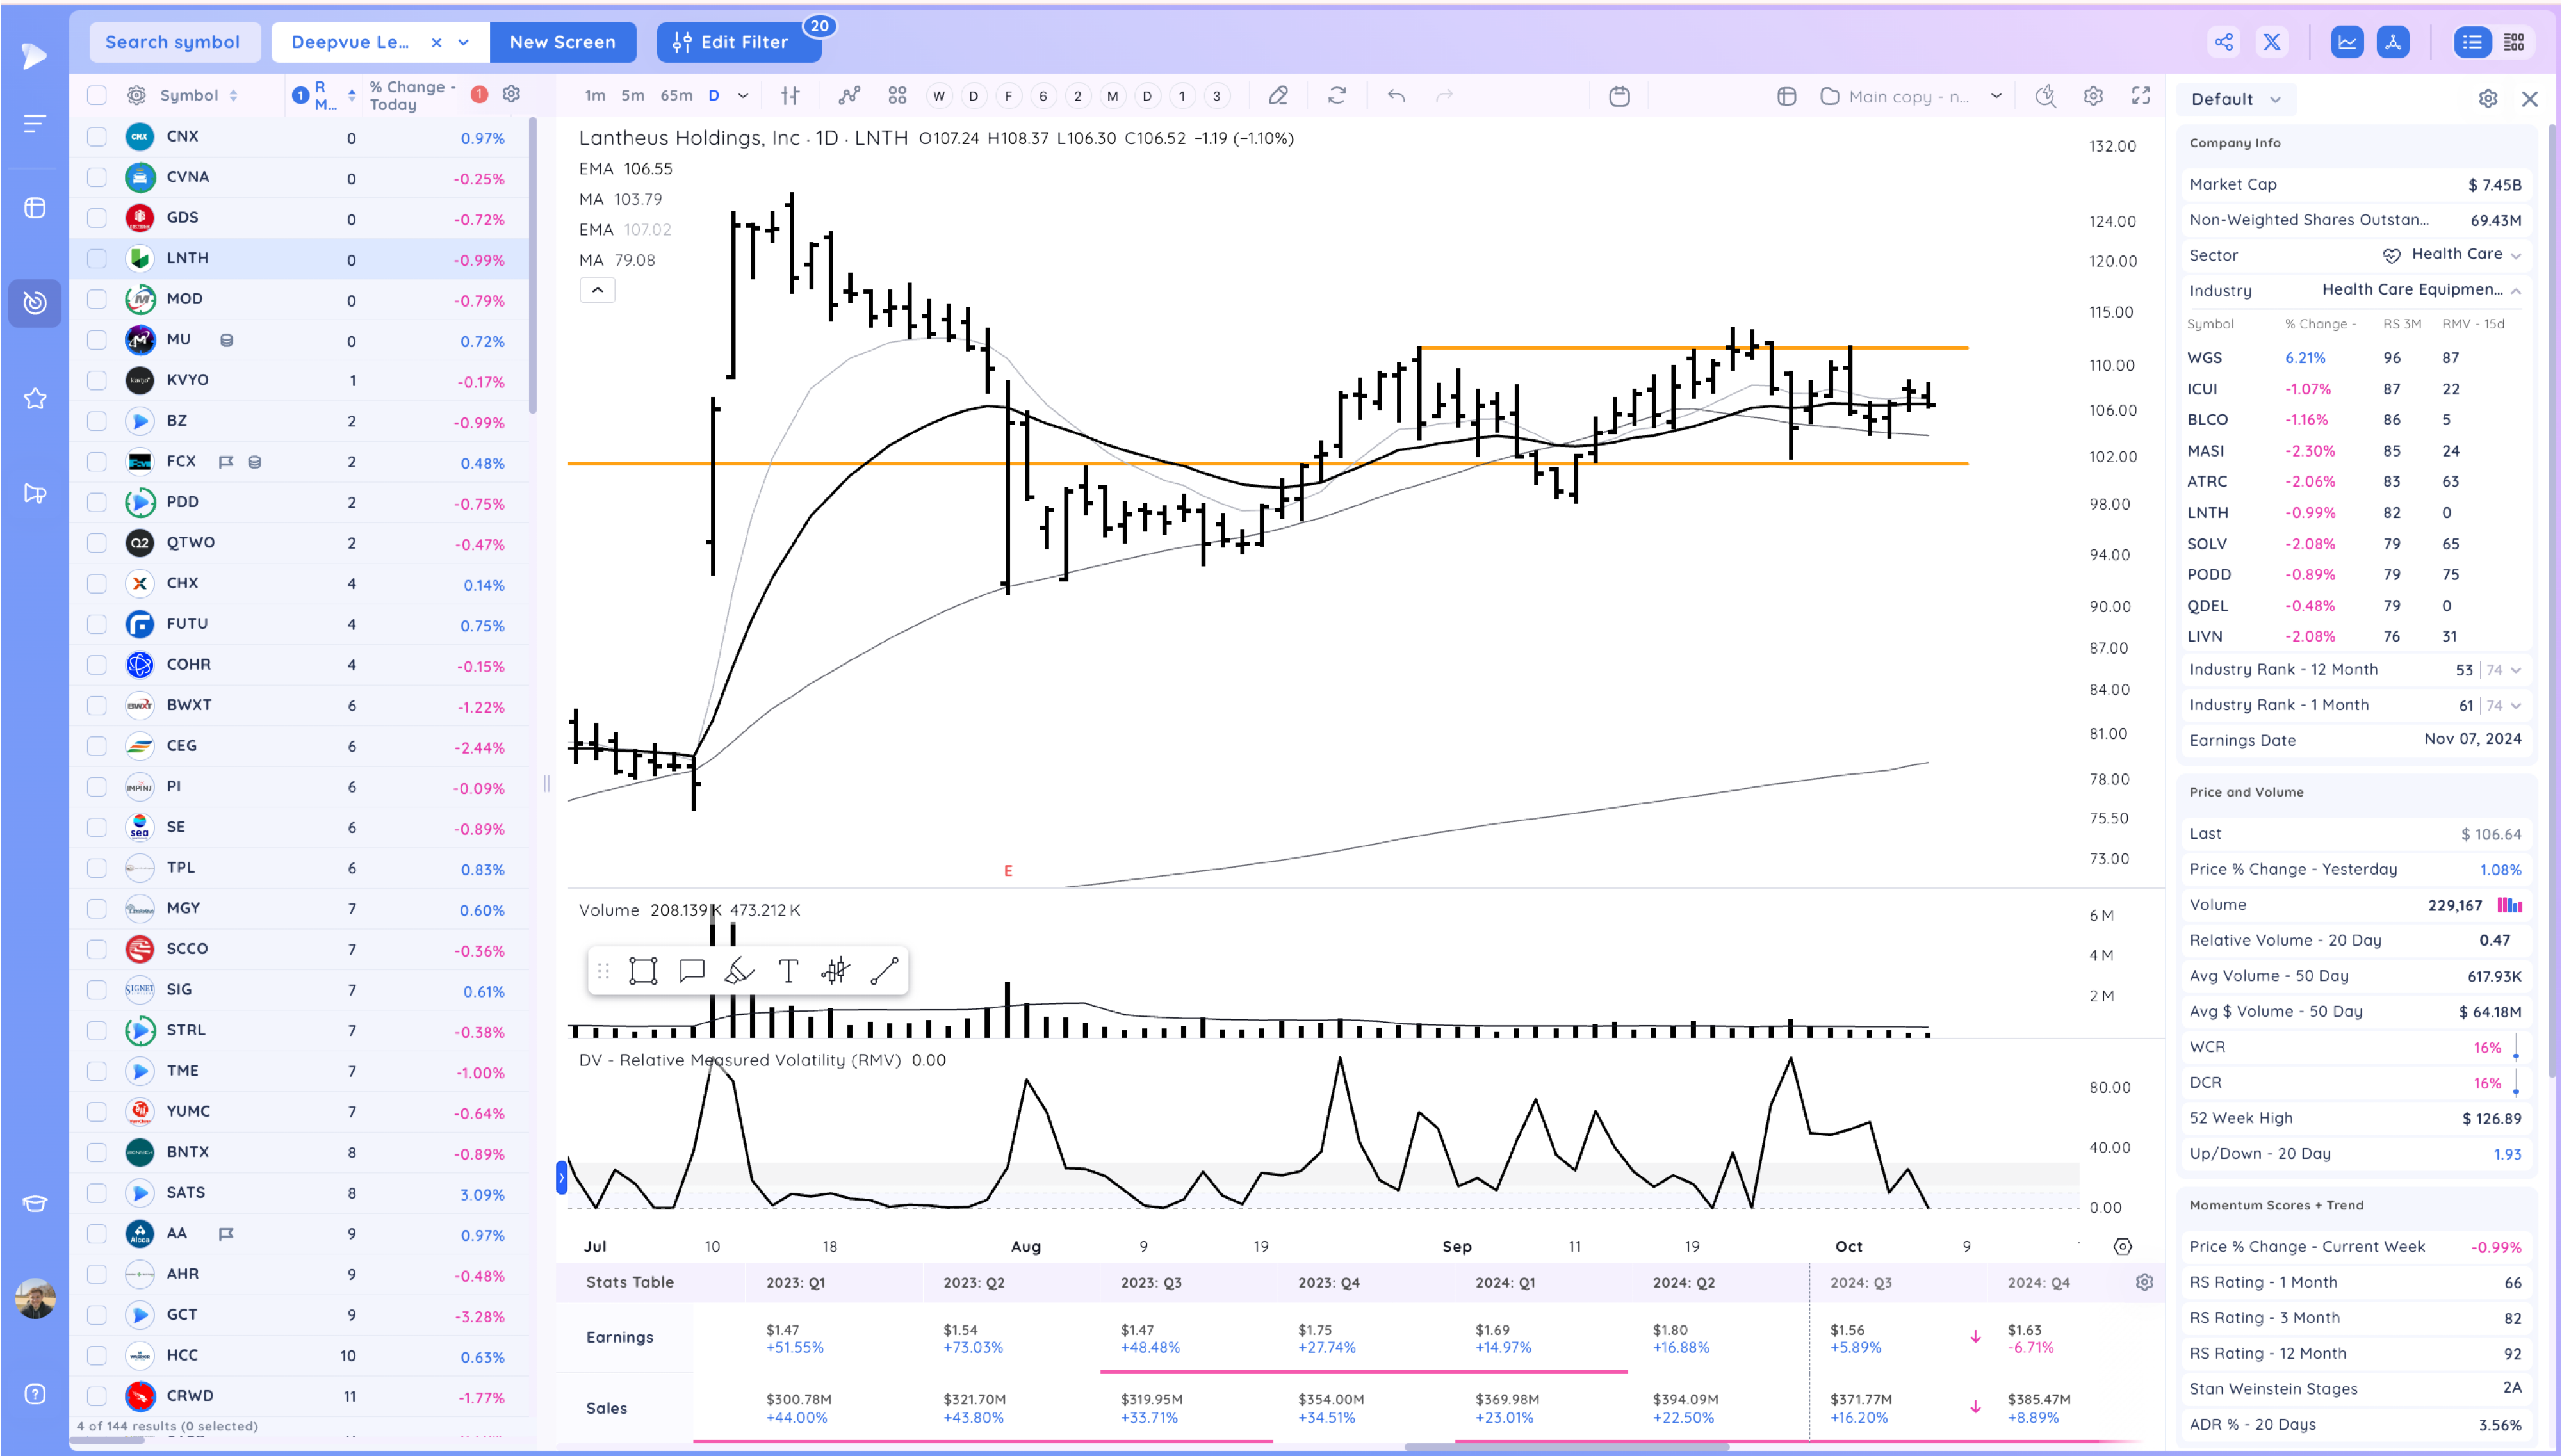Toggle fullscreen chart view
Screen dimensions: 2562x1456
tap(2140, 96)
